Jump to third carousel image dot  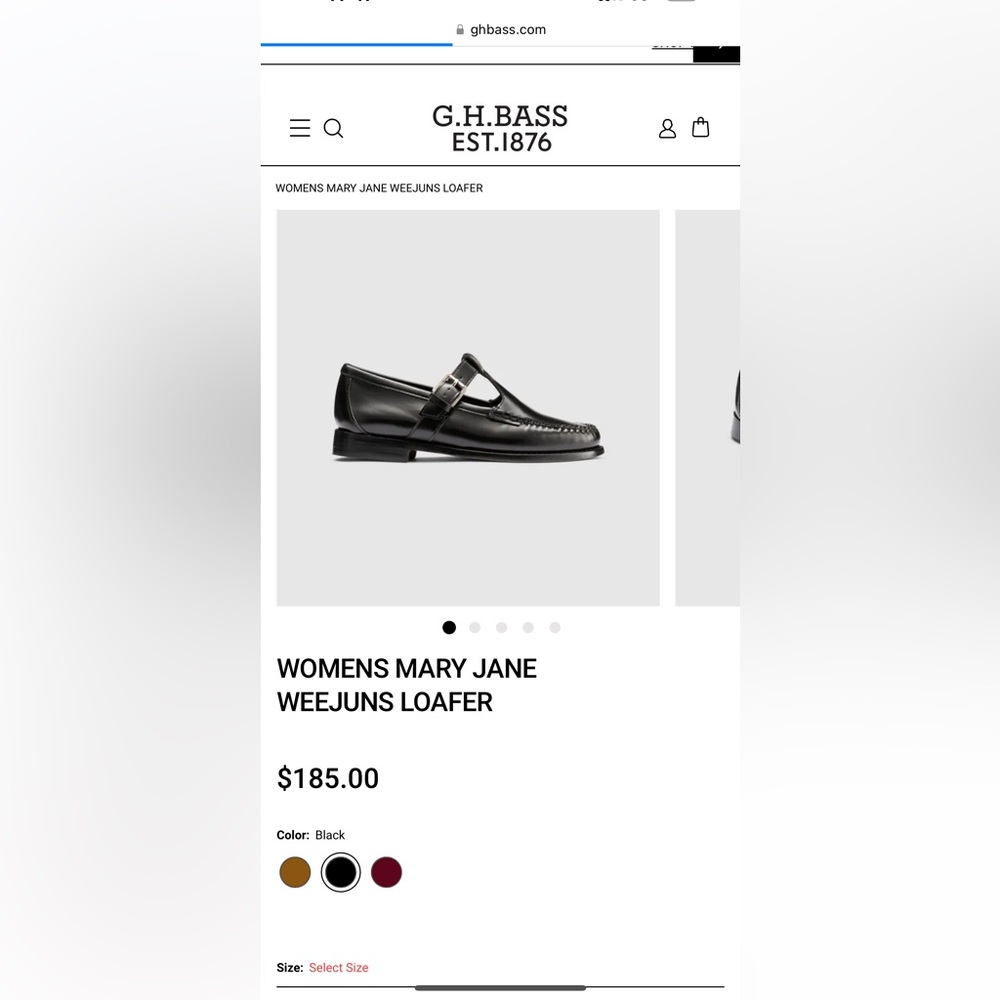[x=502, y=628]
